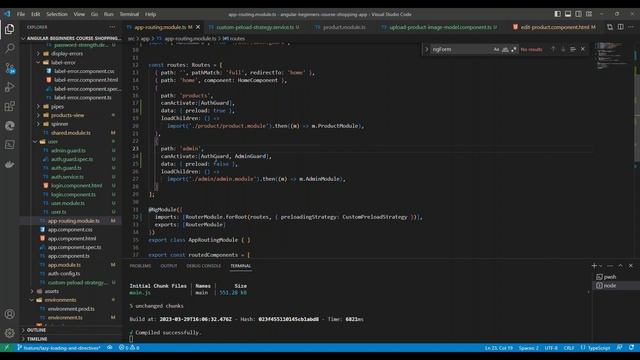Expand the display-errors folder

[67, 53]
